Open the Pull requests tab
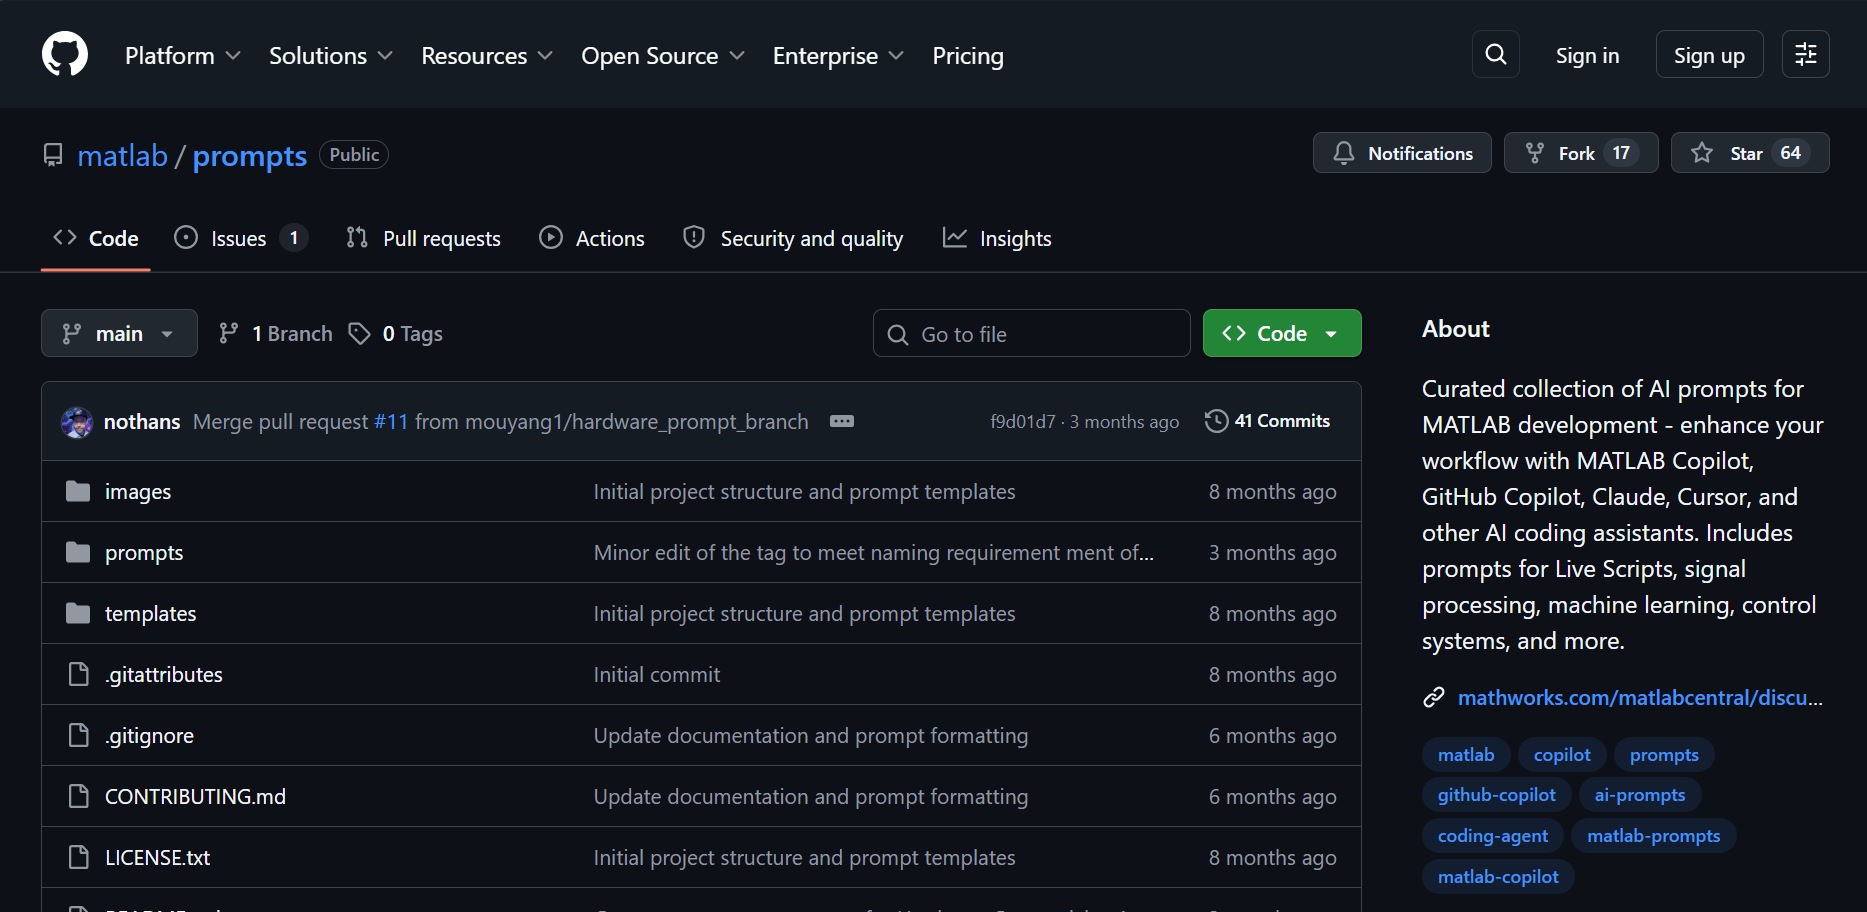Screen dimensions: 1867x912 [x=423, y=238]
